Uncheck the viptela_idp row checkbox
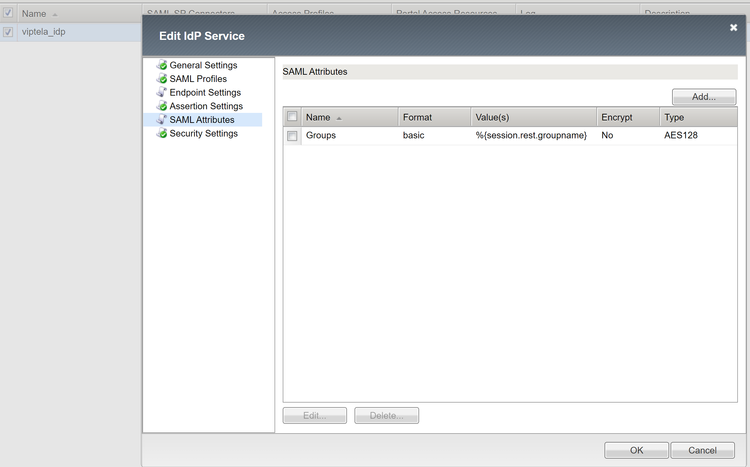The width and height of the screenshot is (750, 467). point(8,32)
